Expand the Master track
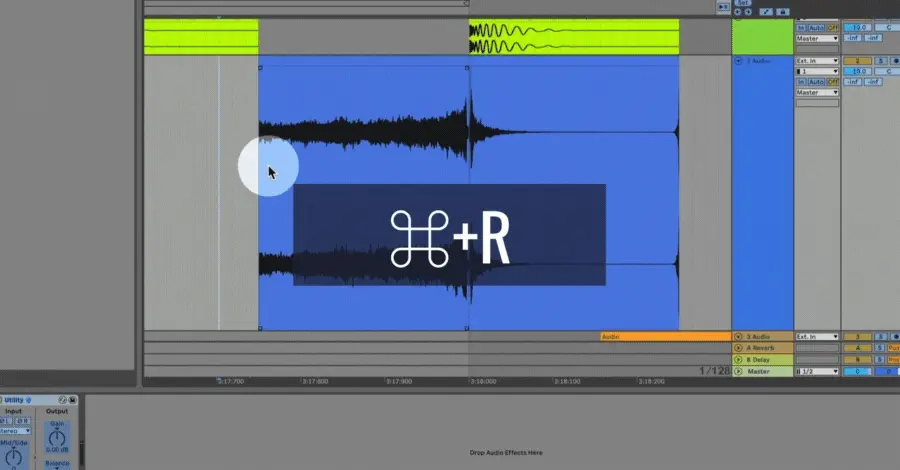The image size is (900, 470). tap(738, 371)
